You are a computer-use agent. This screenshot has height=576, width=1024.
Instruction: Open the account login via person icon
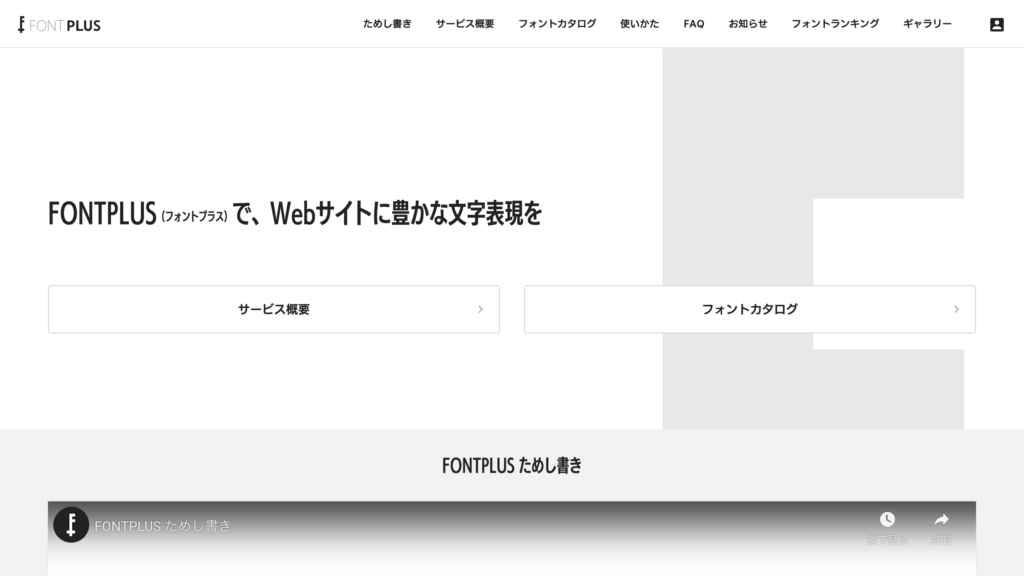coord(996,24)
